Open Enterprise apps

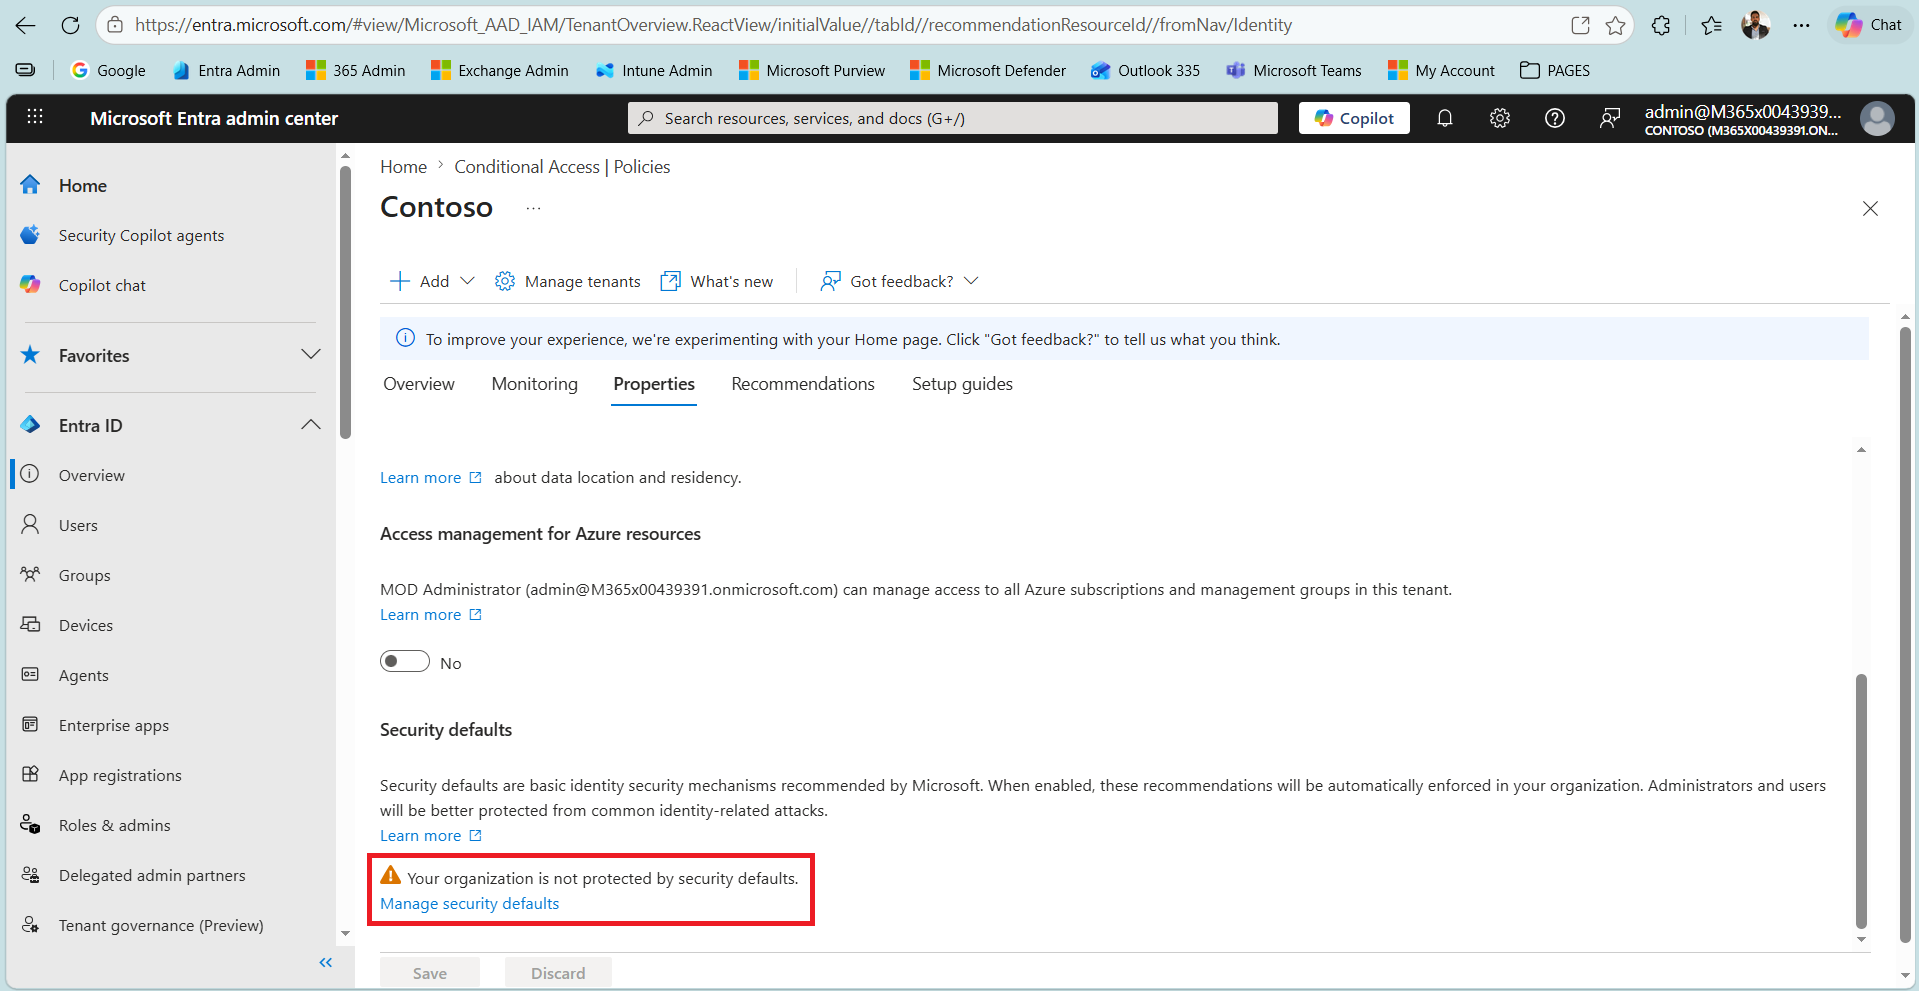tap(113, 725)
